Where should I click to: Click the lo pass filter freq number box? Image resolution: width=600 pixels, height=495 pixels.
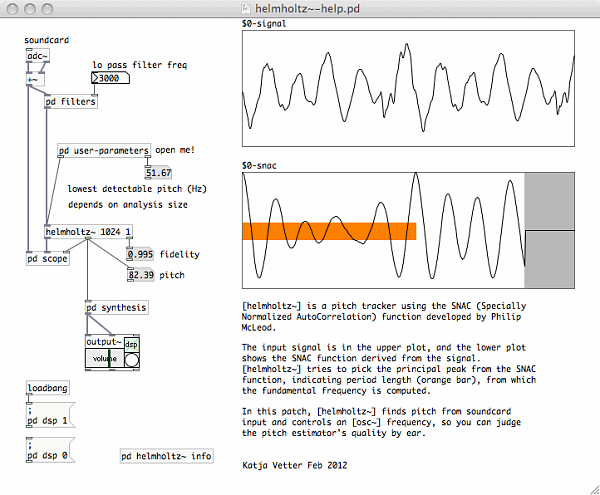pyautogui.click(x=110, y=78)
